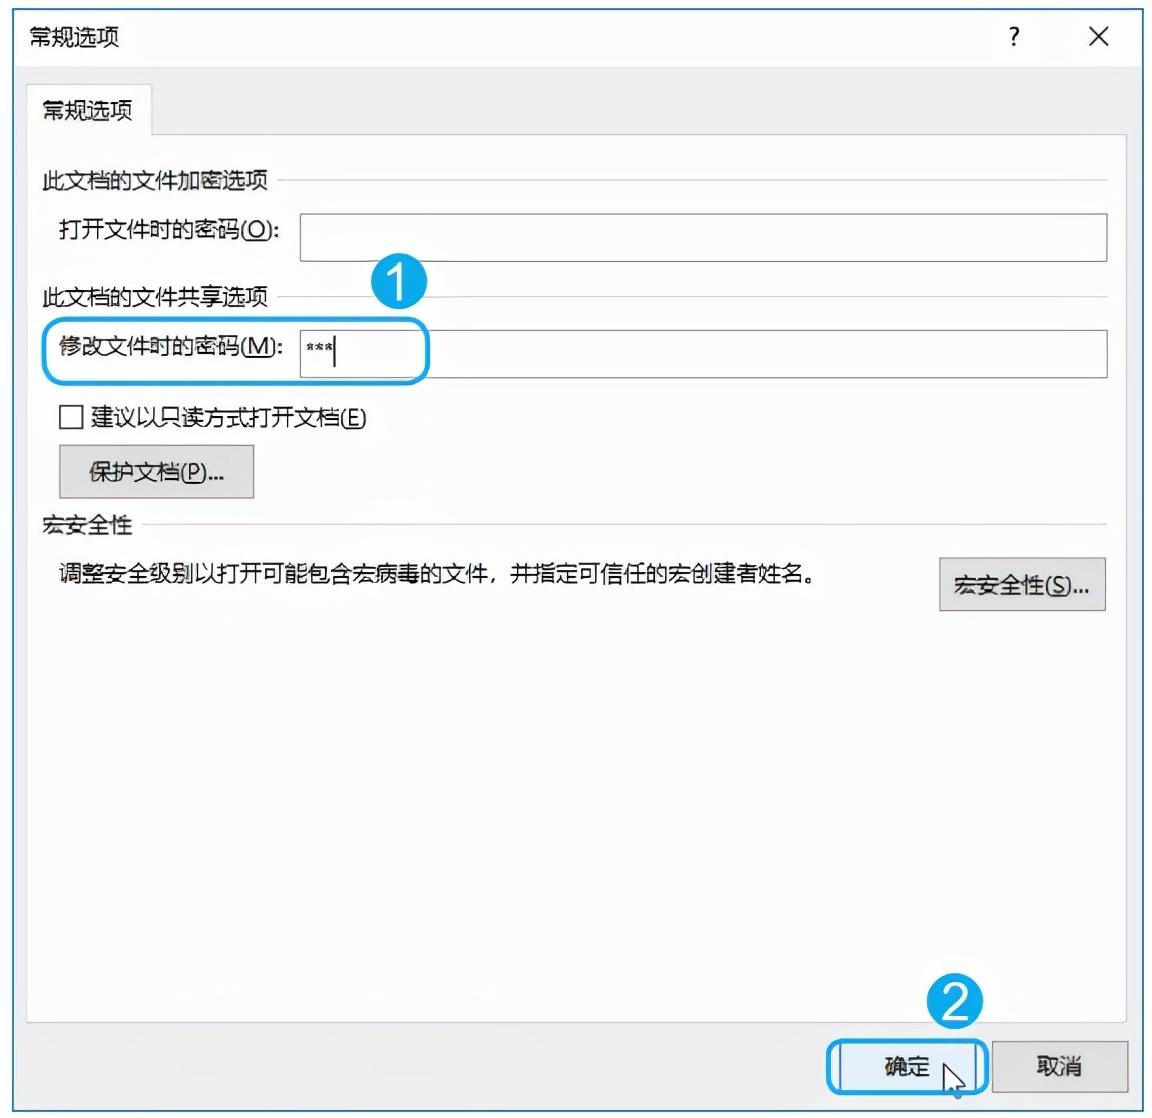Viewport: 1152px width, 1118px height.
Task: Click the 保护文档(P) button
Action: click(156, 471)
